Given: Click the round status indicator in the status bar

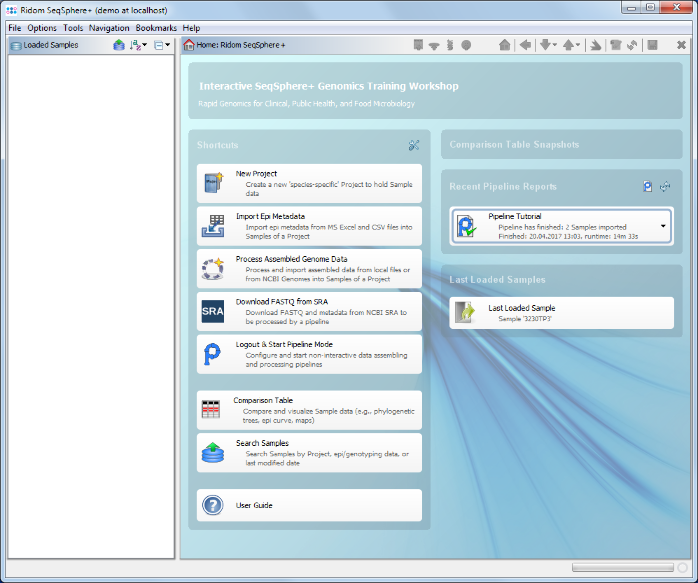Looking at the screenshot, I should click(682, 567).
